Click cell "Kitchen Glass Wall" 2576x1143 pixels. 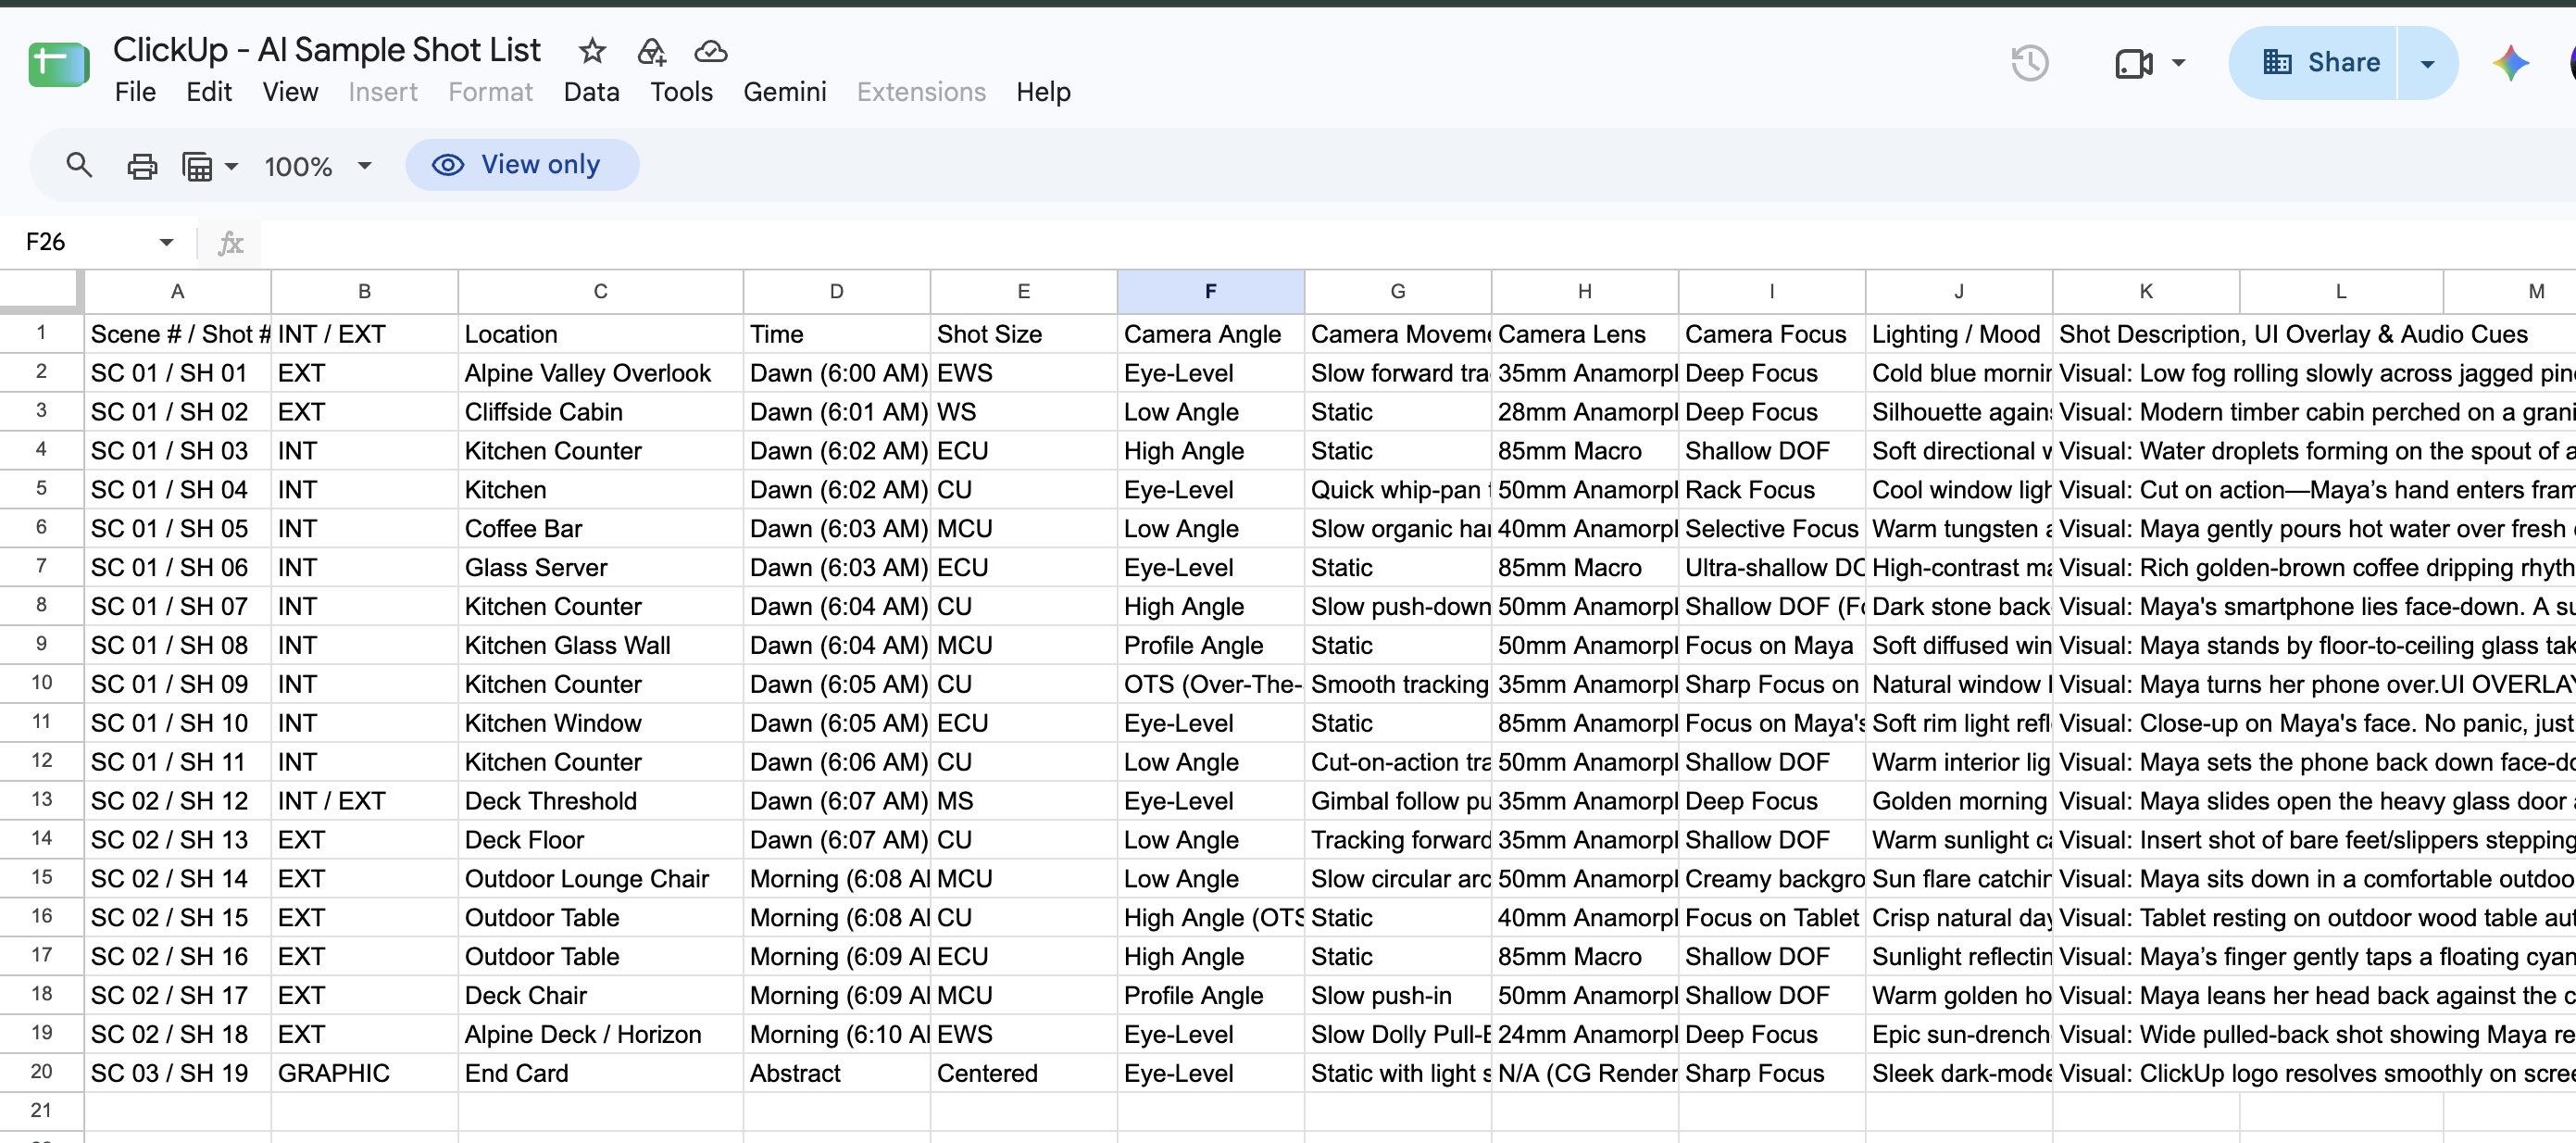[600, 645]
